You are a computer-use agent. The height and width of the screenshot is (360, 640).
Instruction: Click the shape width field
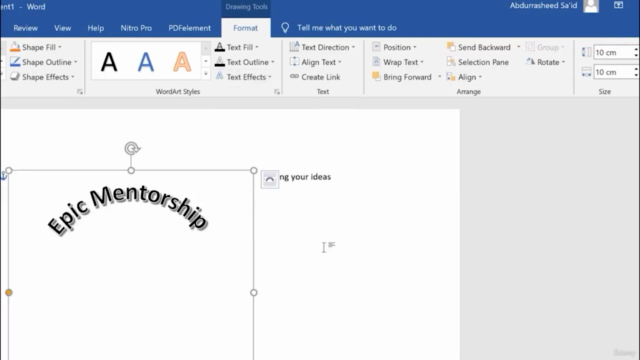pyautogui.click(x=613, y=72)
